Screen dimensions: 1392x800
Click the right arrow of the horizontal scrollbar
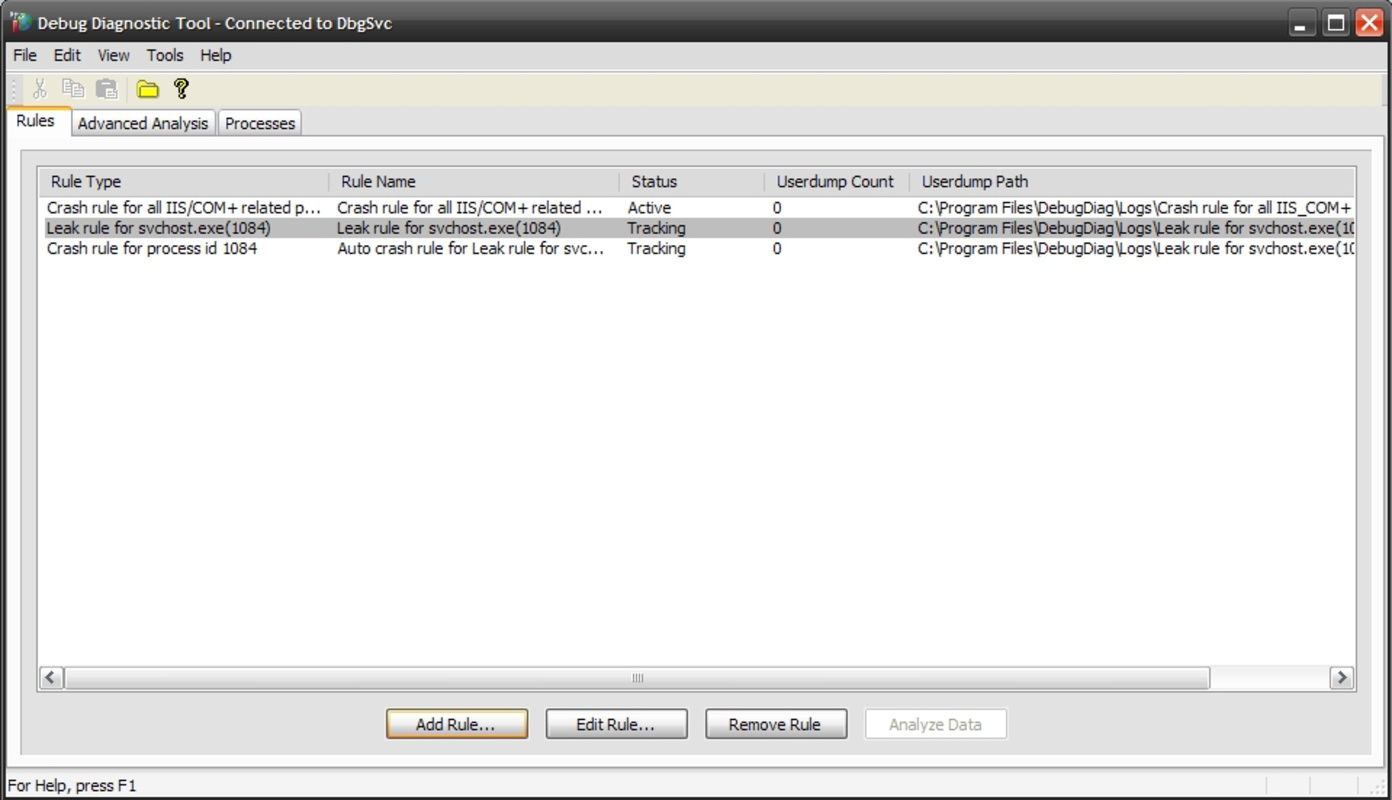point(1342,677)
